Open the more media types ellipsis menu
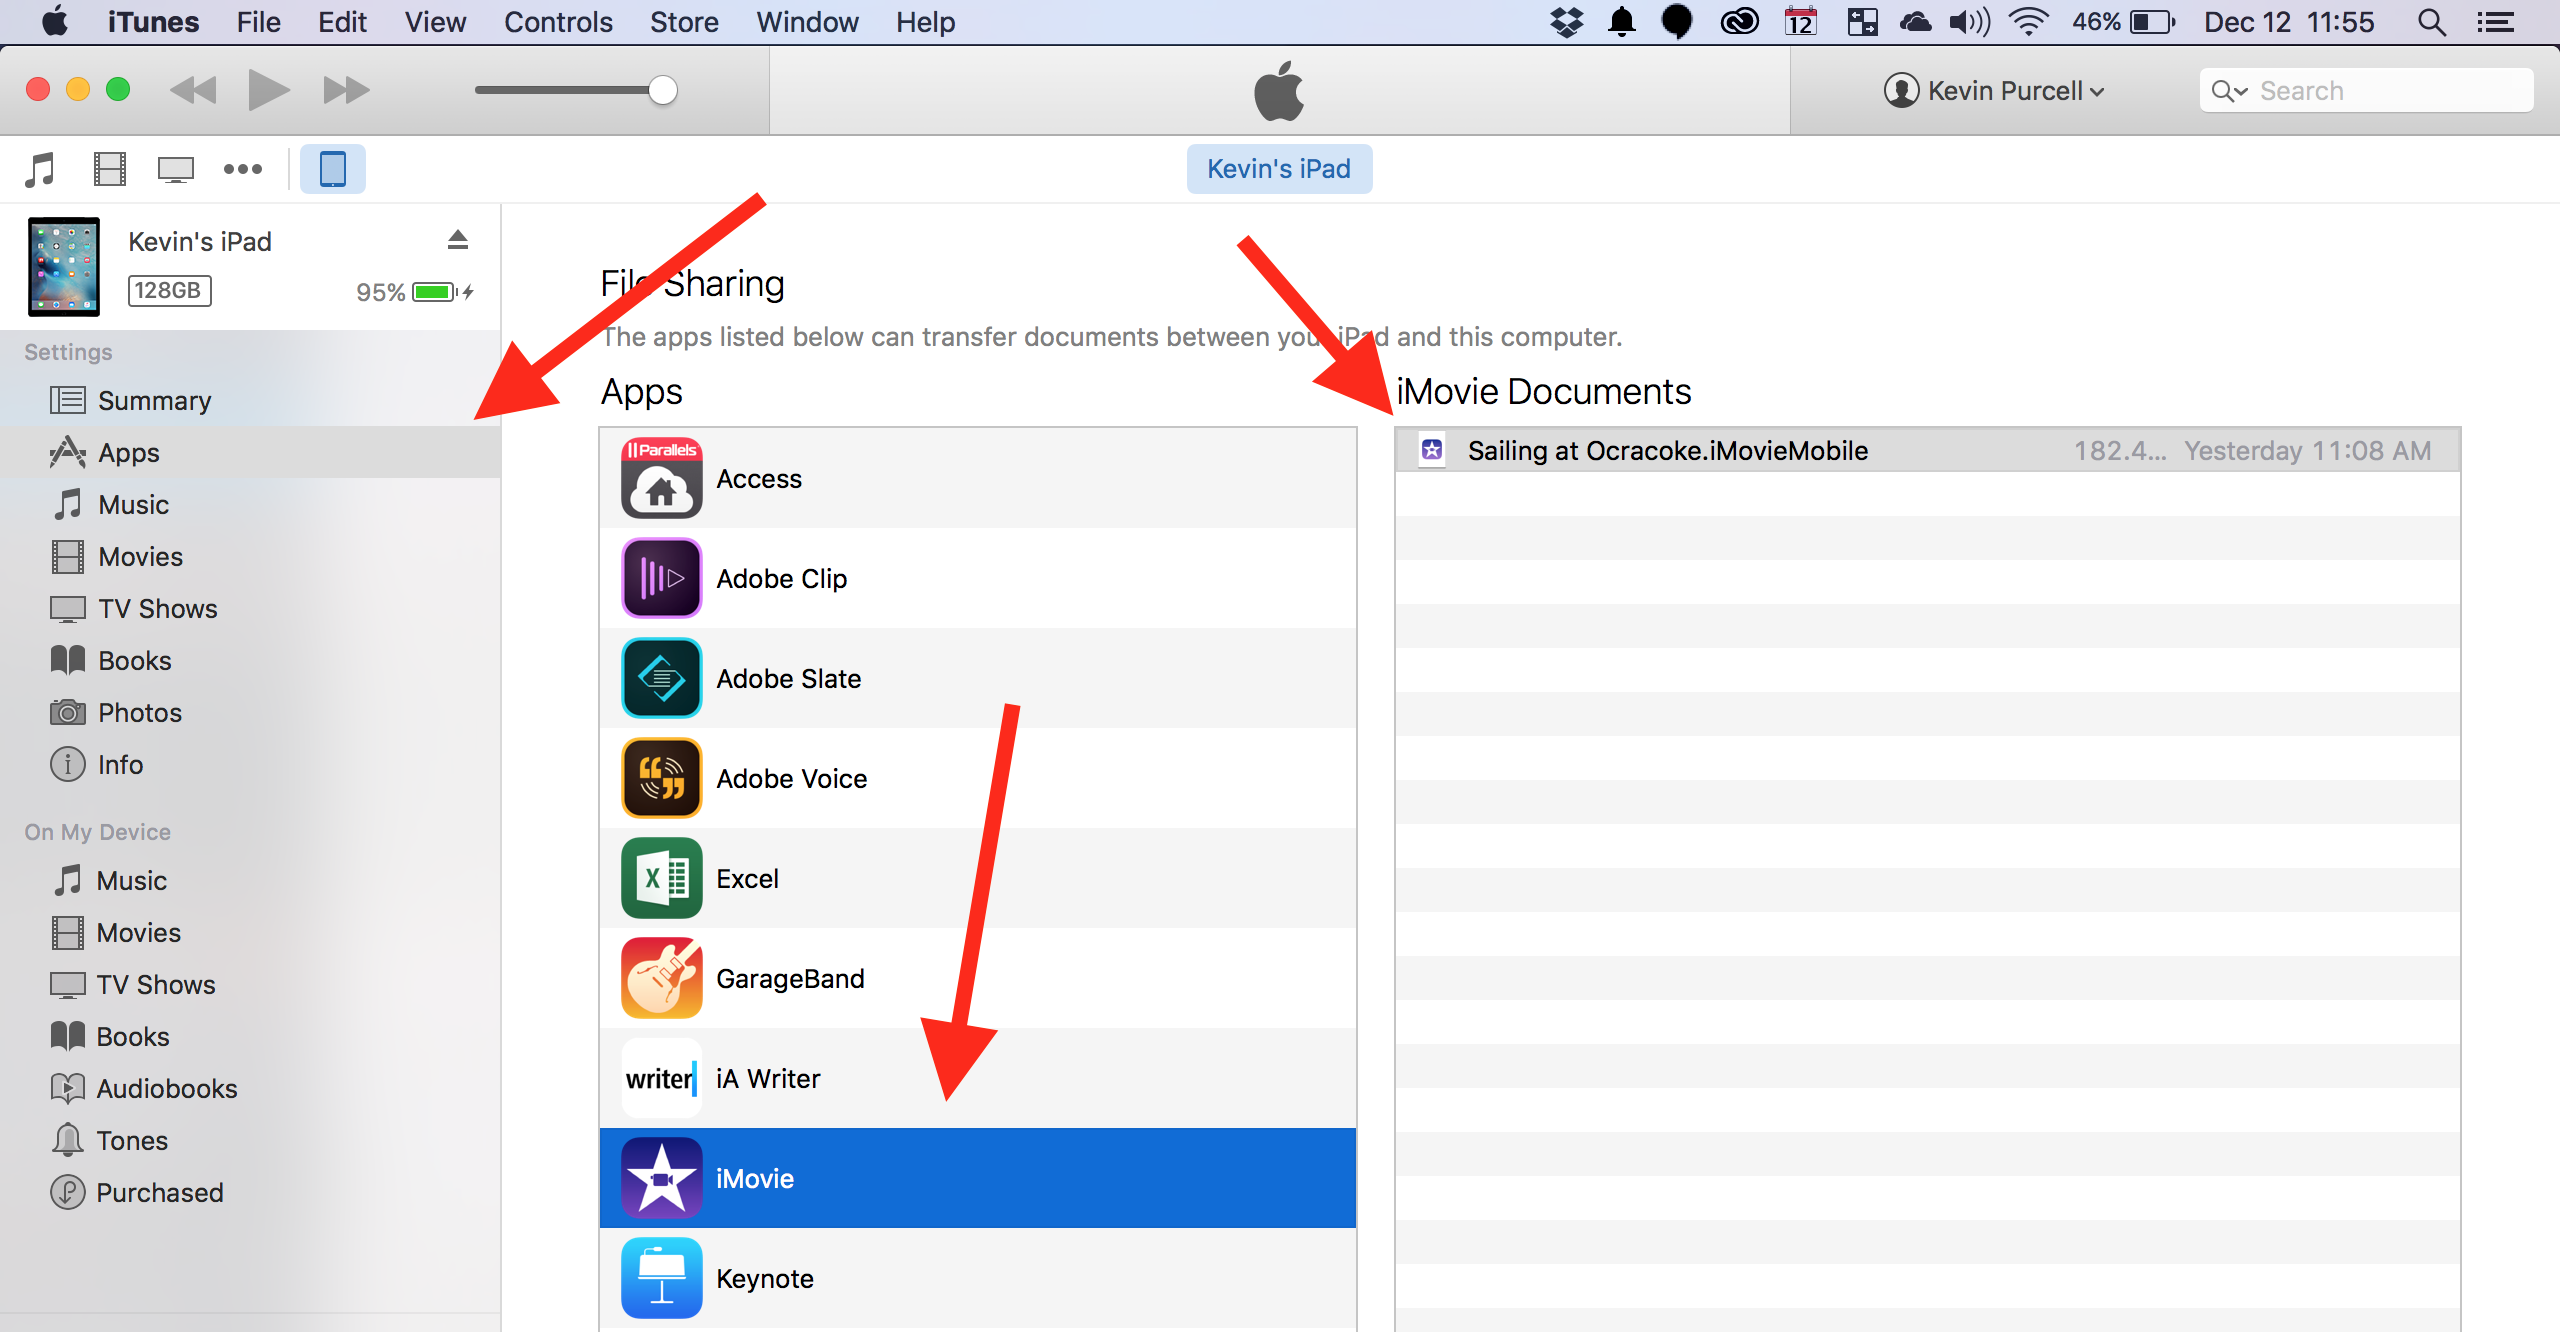Viewport: 2560px width, 1332px height. [243, 169]
